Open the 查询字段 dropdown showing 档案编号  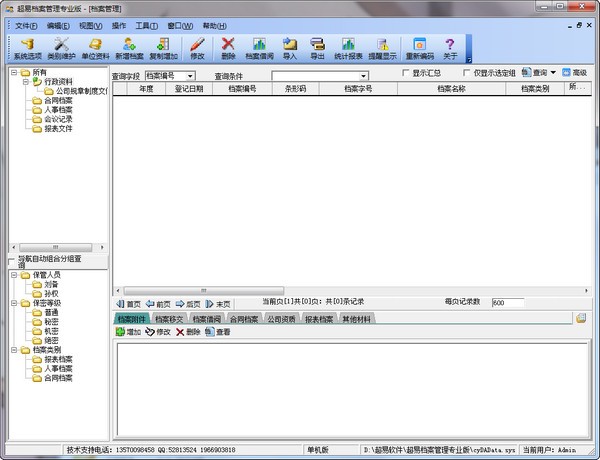click(x=189, y=75)
